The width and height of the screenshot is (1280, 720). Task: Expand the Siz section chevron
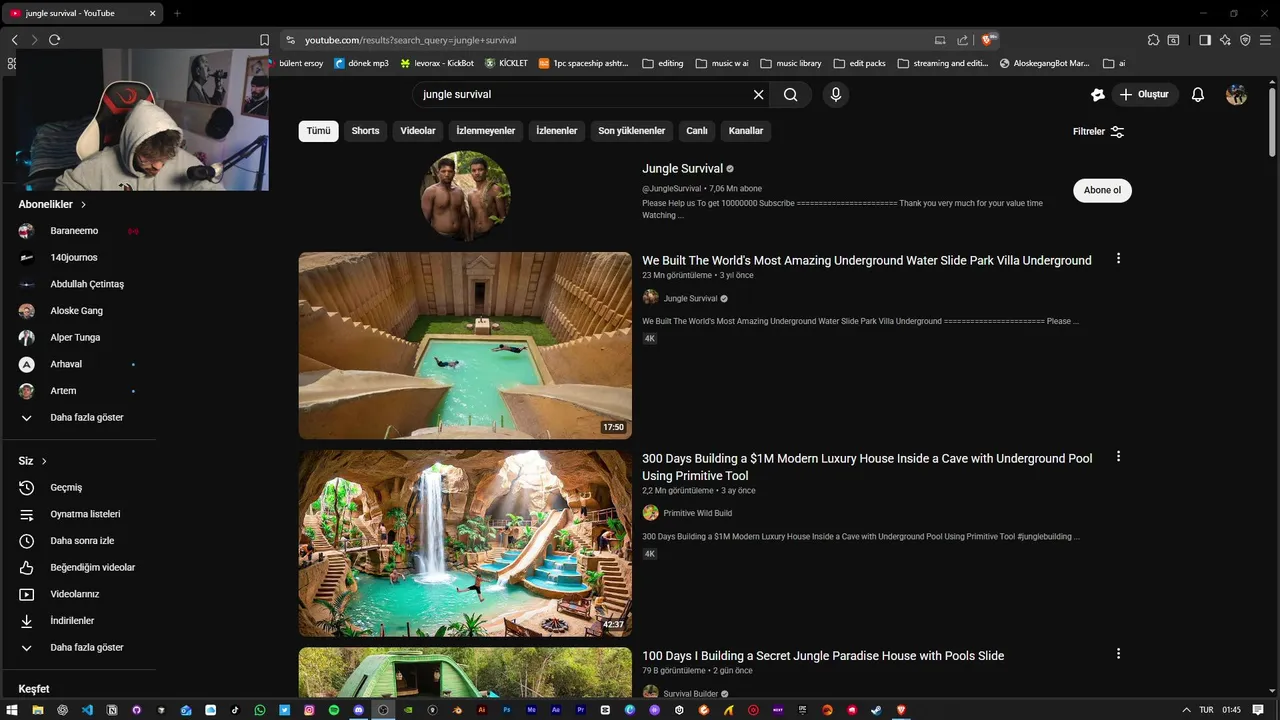[x=44, y=461]
